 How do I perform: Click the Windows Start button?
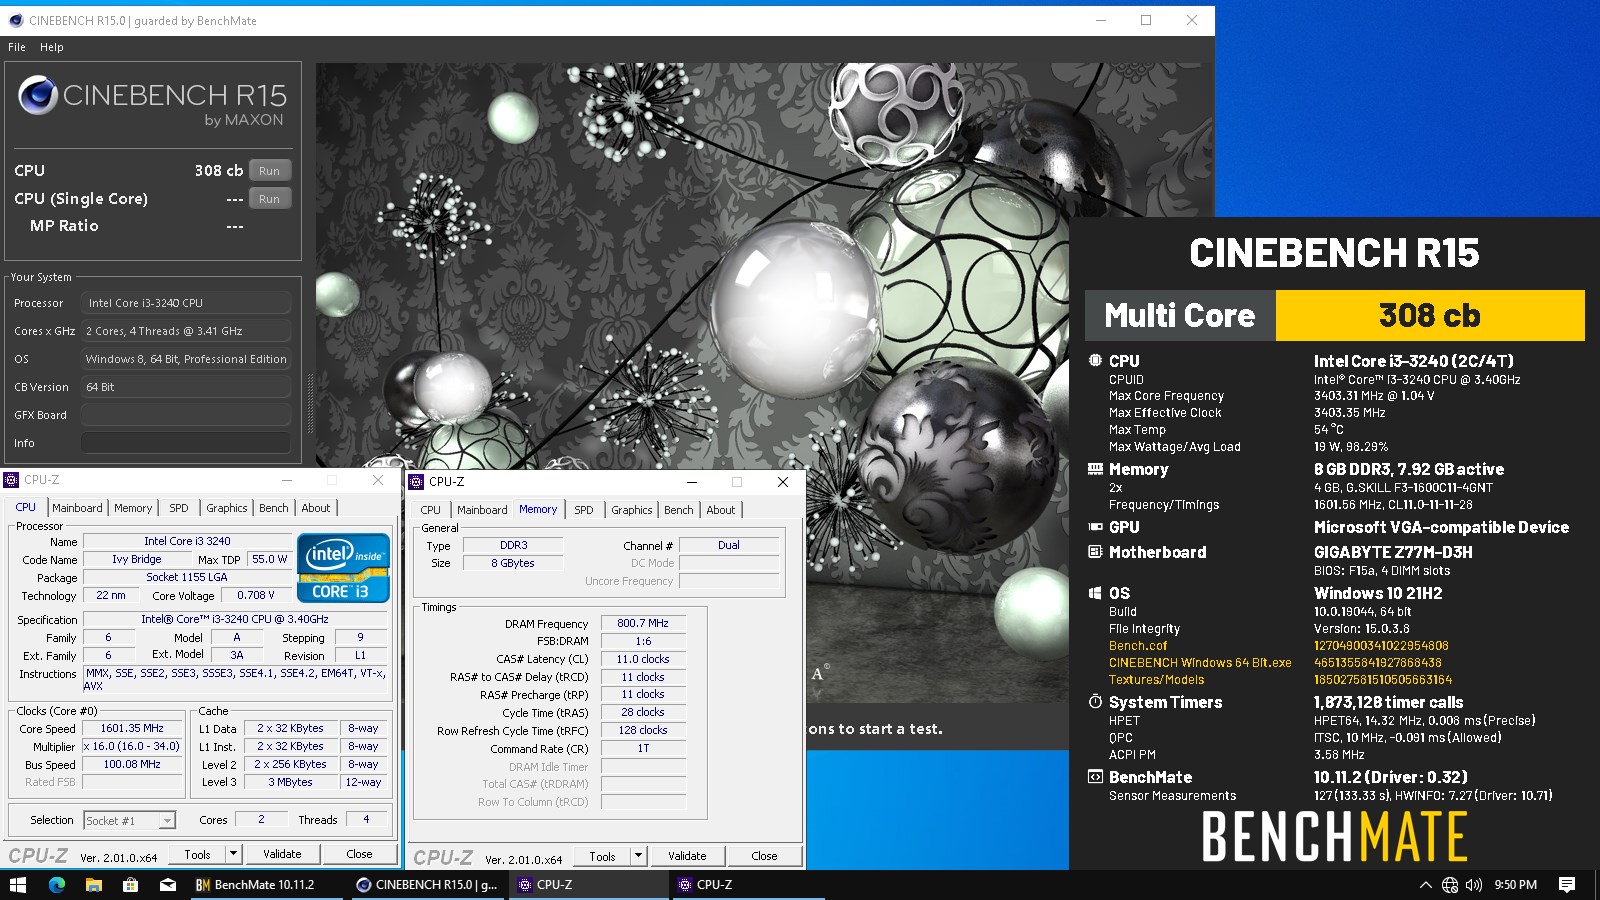pos(18,885)
